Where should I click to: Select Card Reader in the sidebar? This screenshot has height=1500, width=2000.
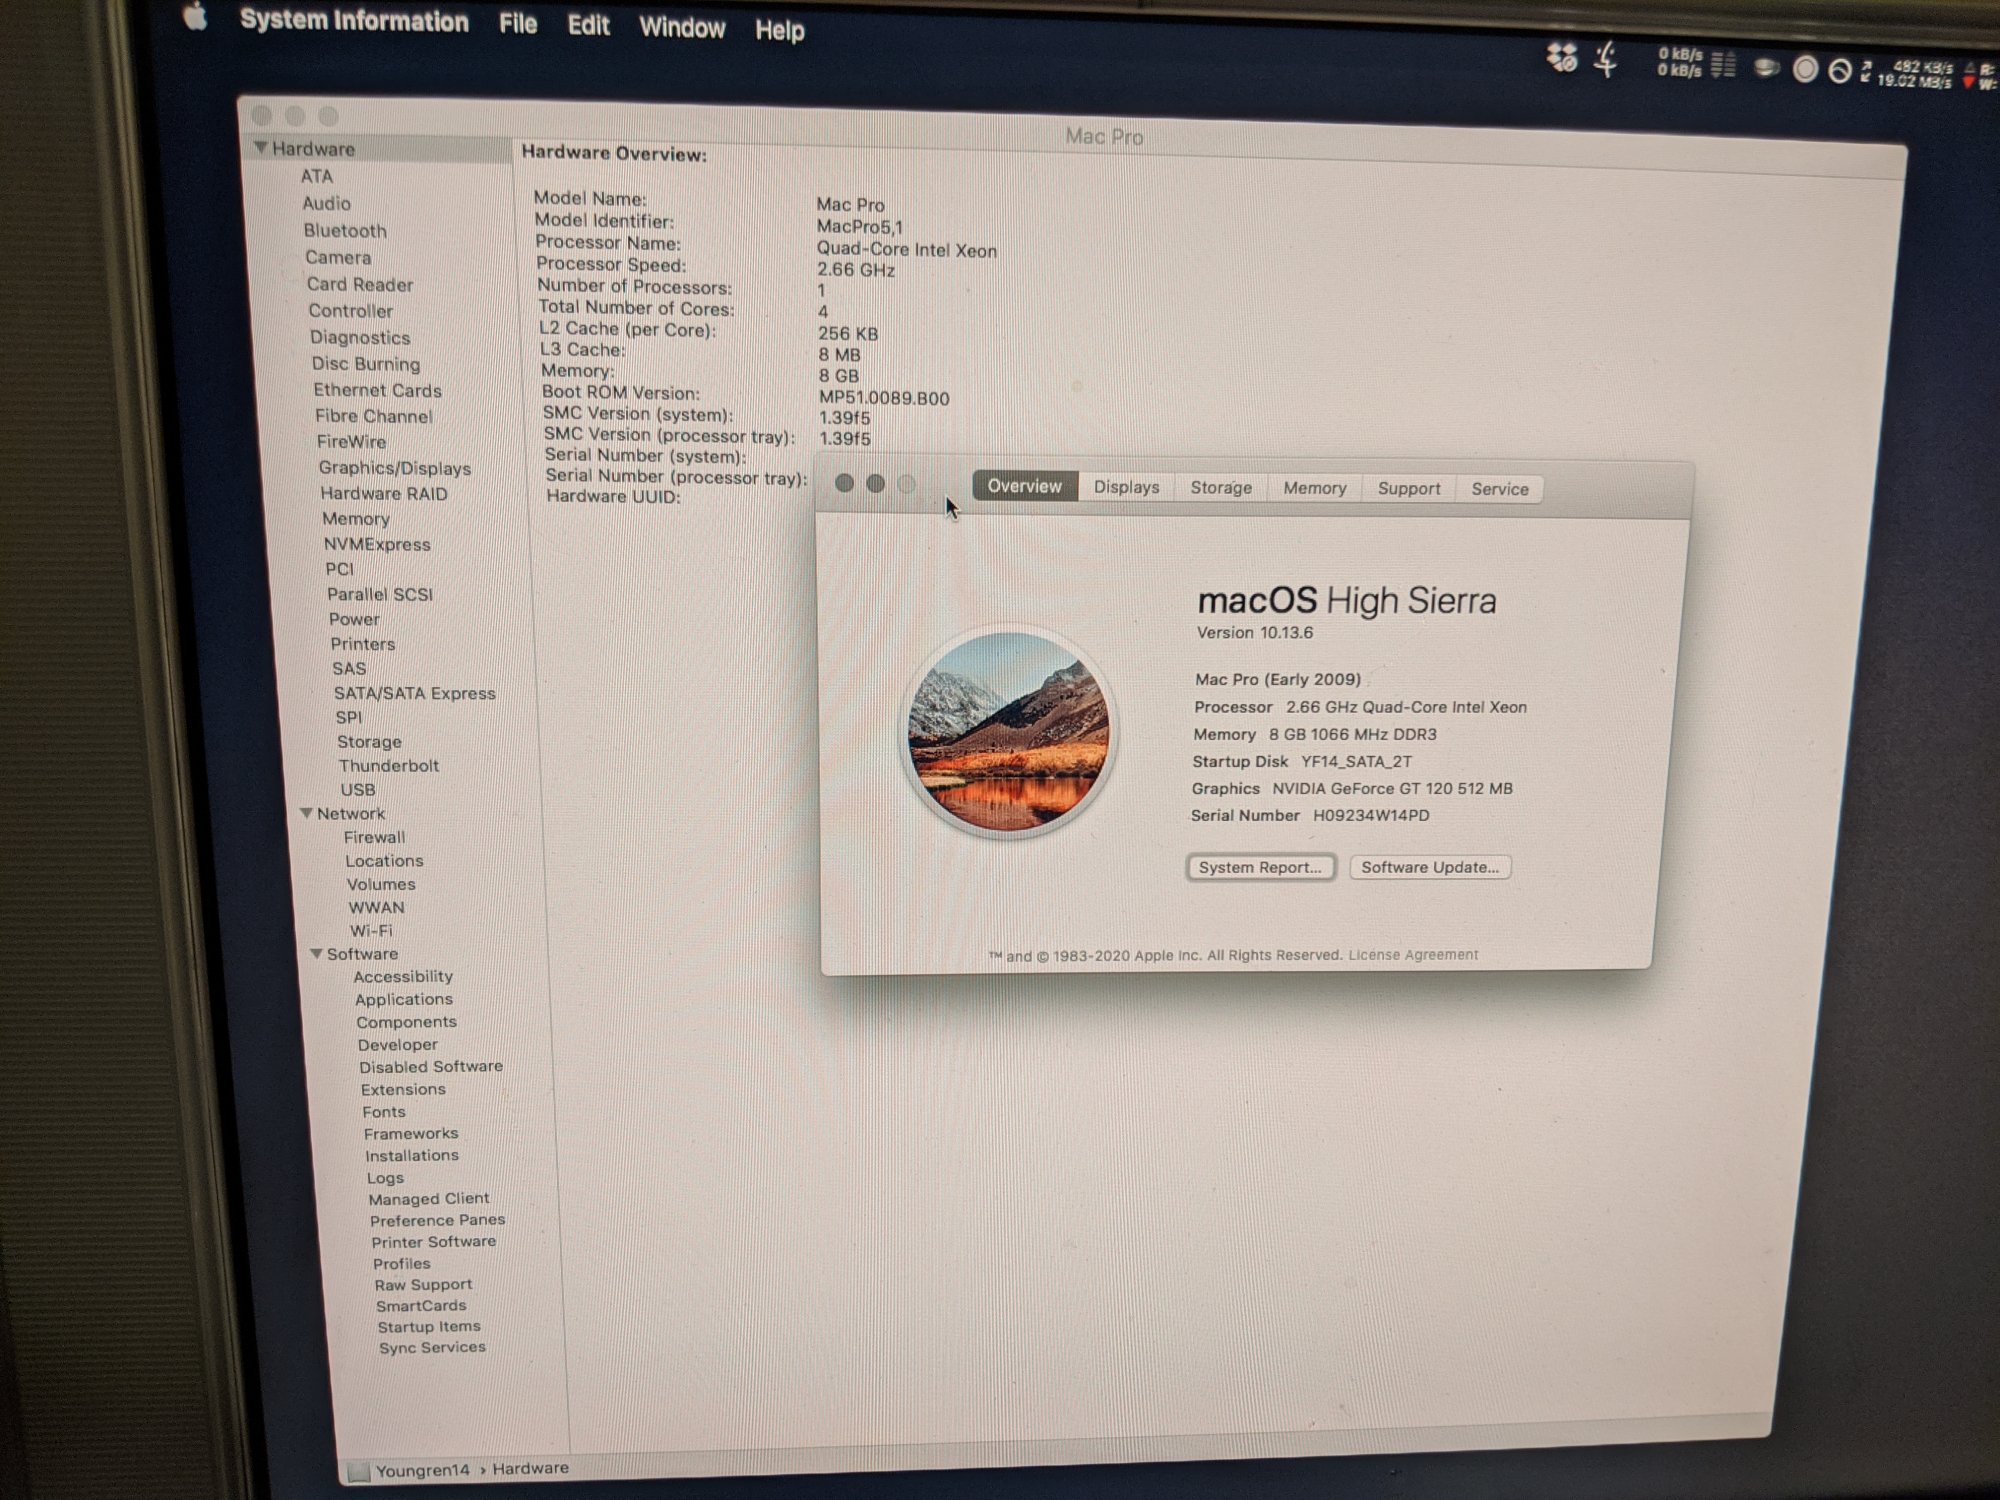(360, 284)
